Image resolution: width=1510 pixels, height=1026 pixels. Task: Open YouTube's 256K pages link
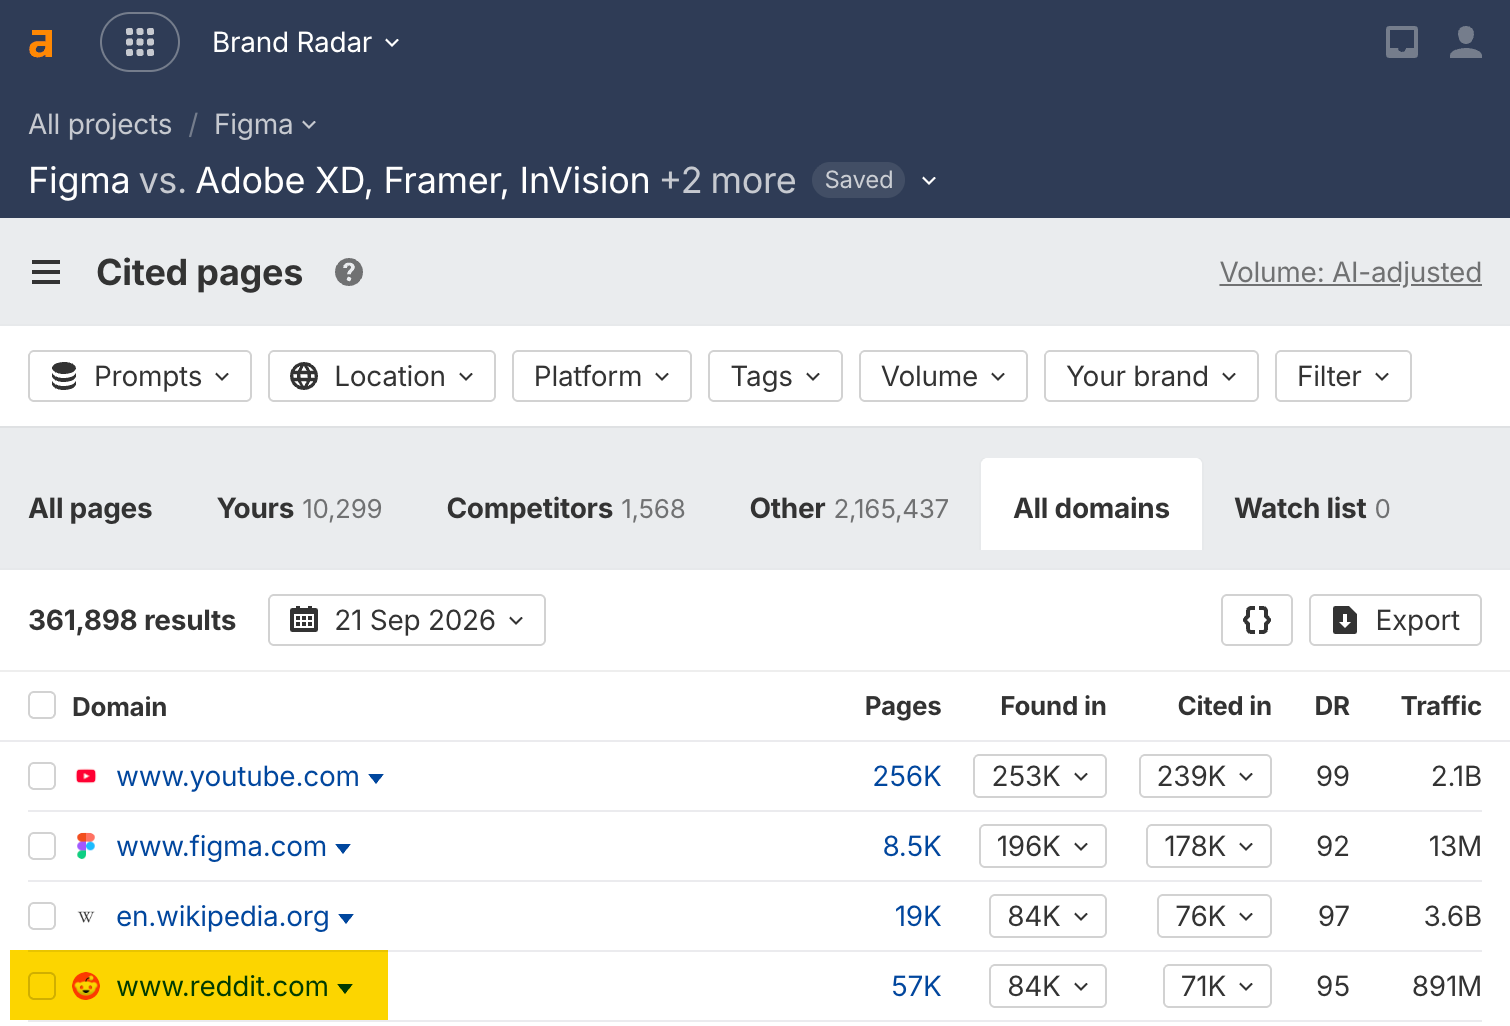coord(907,776)
